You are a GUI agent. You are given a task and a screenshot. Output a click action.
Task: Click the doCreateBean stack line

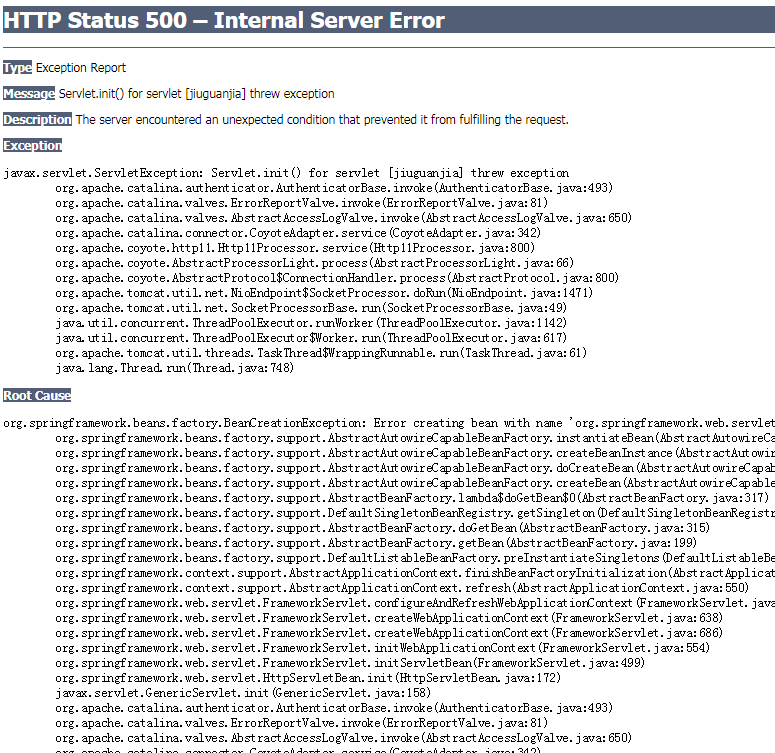pyautogui.click(x=415, y=468)
